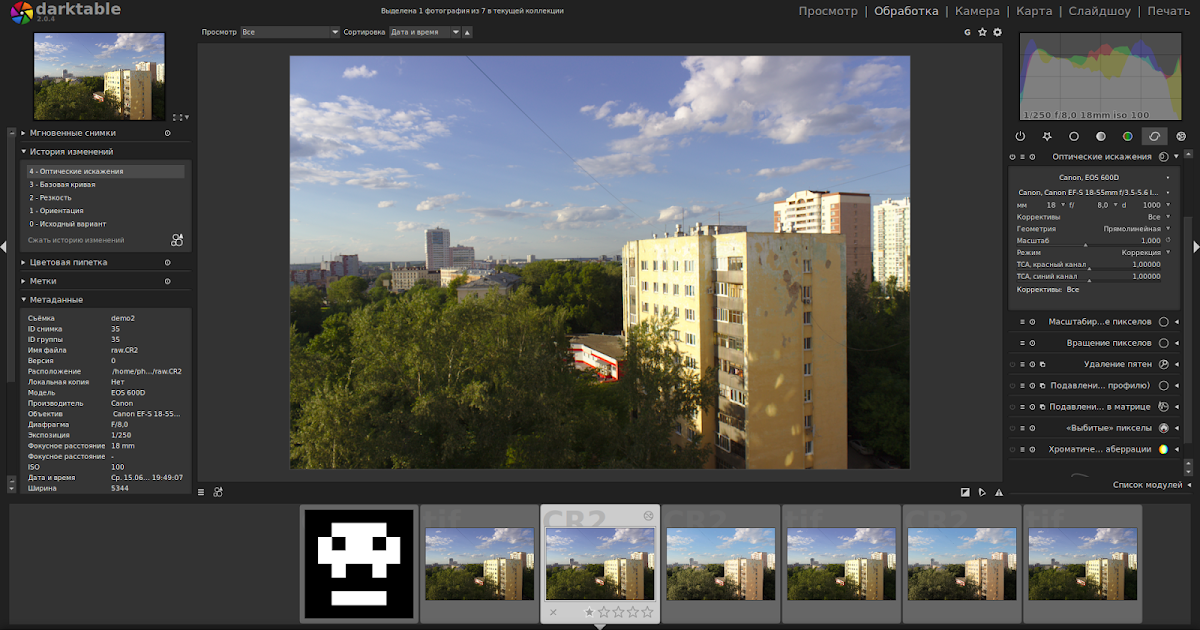Click reject X icon on selected filmstrip thumbnail
Screen dimensions: 1200x630
point(553,611)
